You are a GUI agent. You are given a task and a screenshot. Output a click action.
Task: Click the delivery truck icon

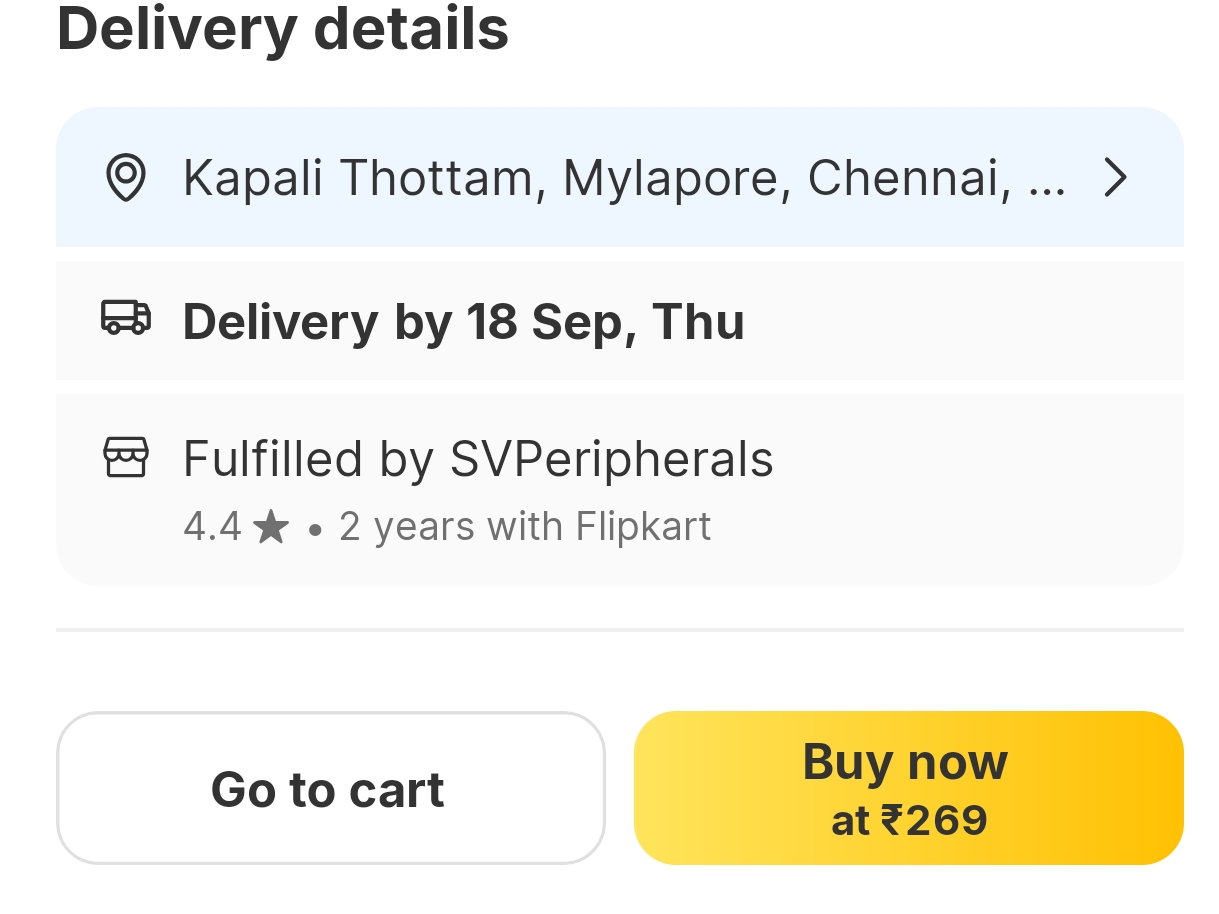point(126,318)
